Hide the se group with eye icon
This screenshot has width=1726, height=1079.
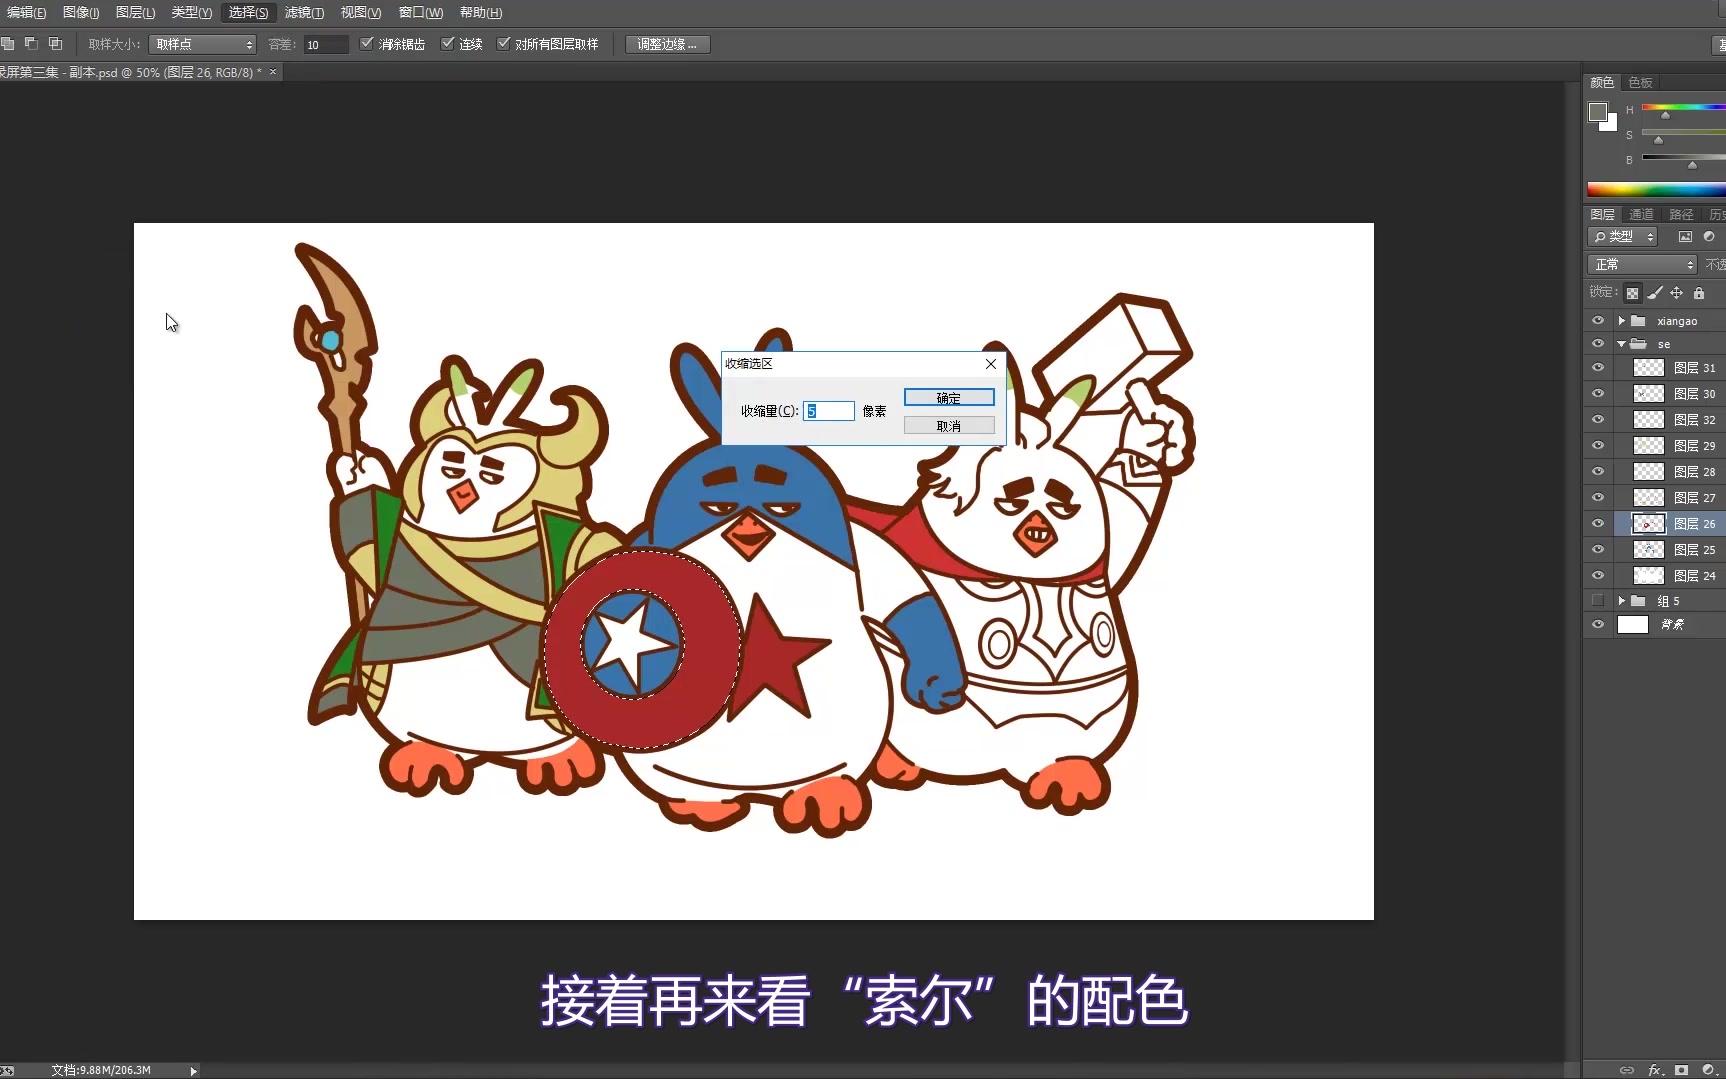pos(1598,344)
